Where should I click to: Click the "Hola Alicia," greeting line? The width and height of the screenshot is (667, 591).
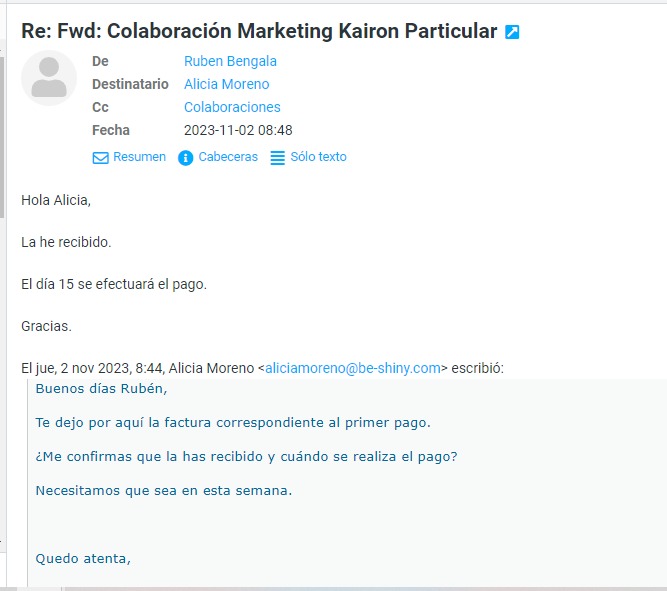coord(56,200)
